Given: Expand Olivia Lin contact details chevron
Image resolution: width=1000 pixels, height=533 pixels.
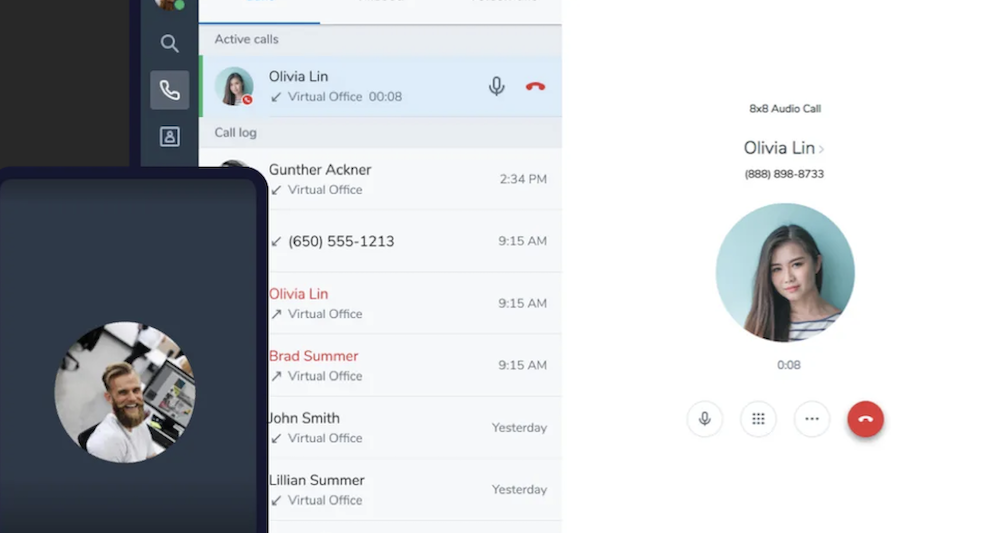Looking at the screenshot, I should [821, 149].
